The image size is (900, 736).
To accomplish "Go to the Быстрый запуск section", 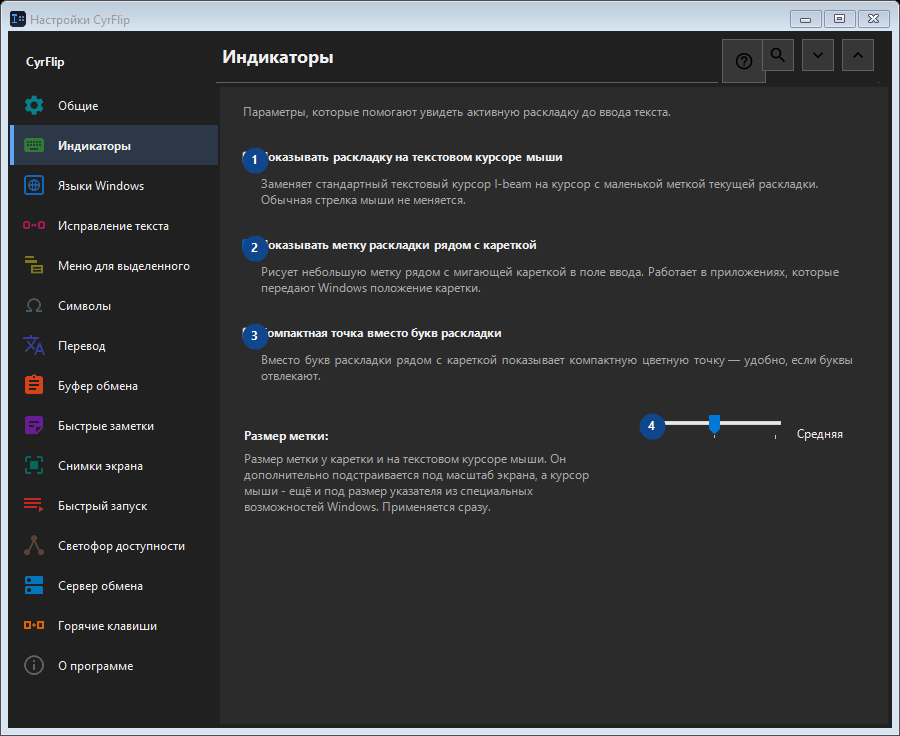I will (x=114, y=506).
